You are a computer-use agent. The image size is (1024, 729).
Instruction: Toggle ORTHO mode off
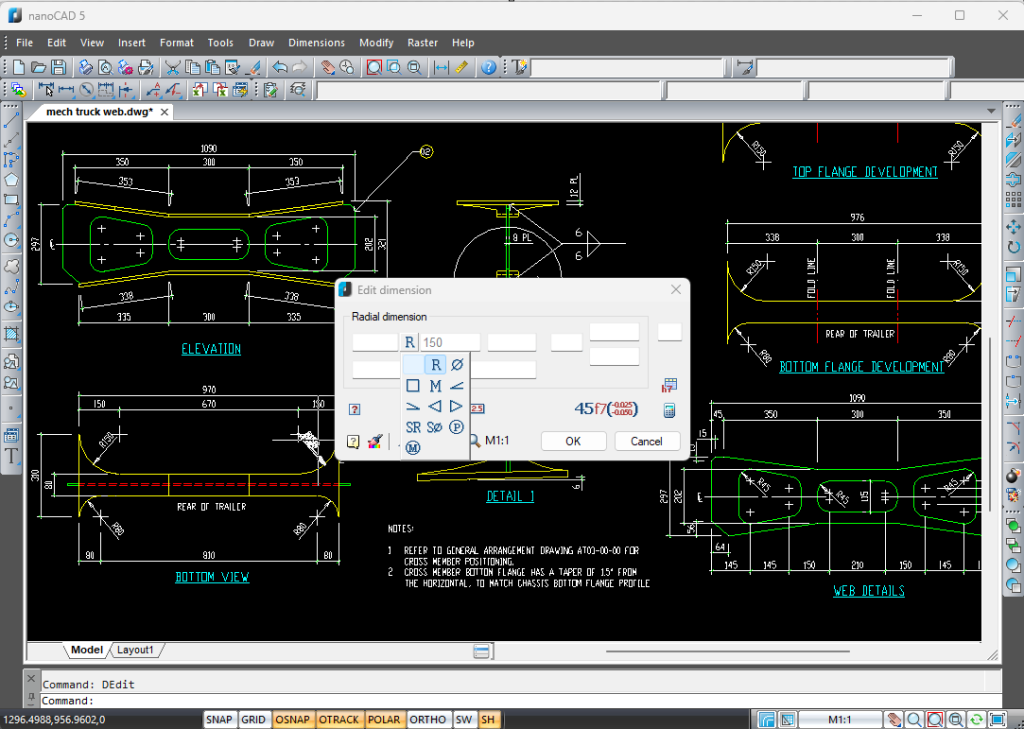pos(428,719)
